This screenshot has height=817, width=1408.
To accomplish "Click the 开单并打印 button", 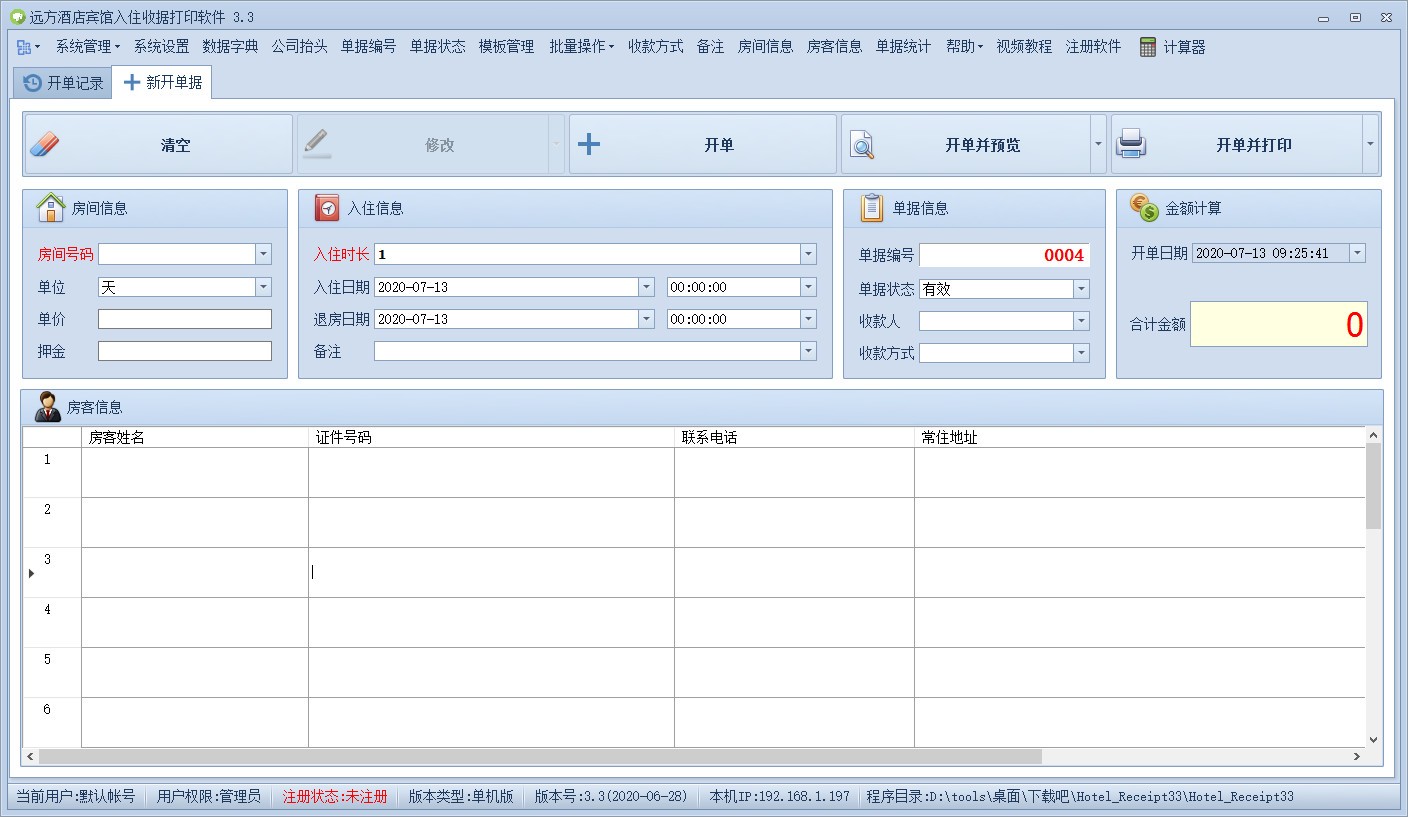I will click(x=1237, y=145).
